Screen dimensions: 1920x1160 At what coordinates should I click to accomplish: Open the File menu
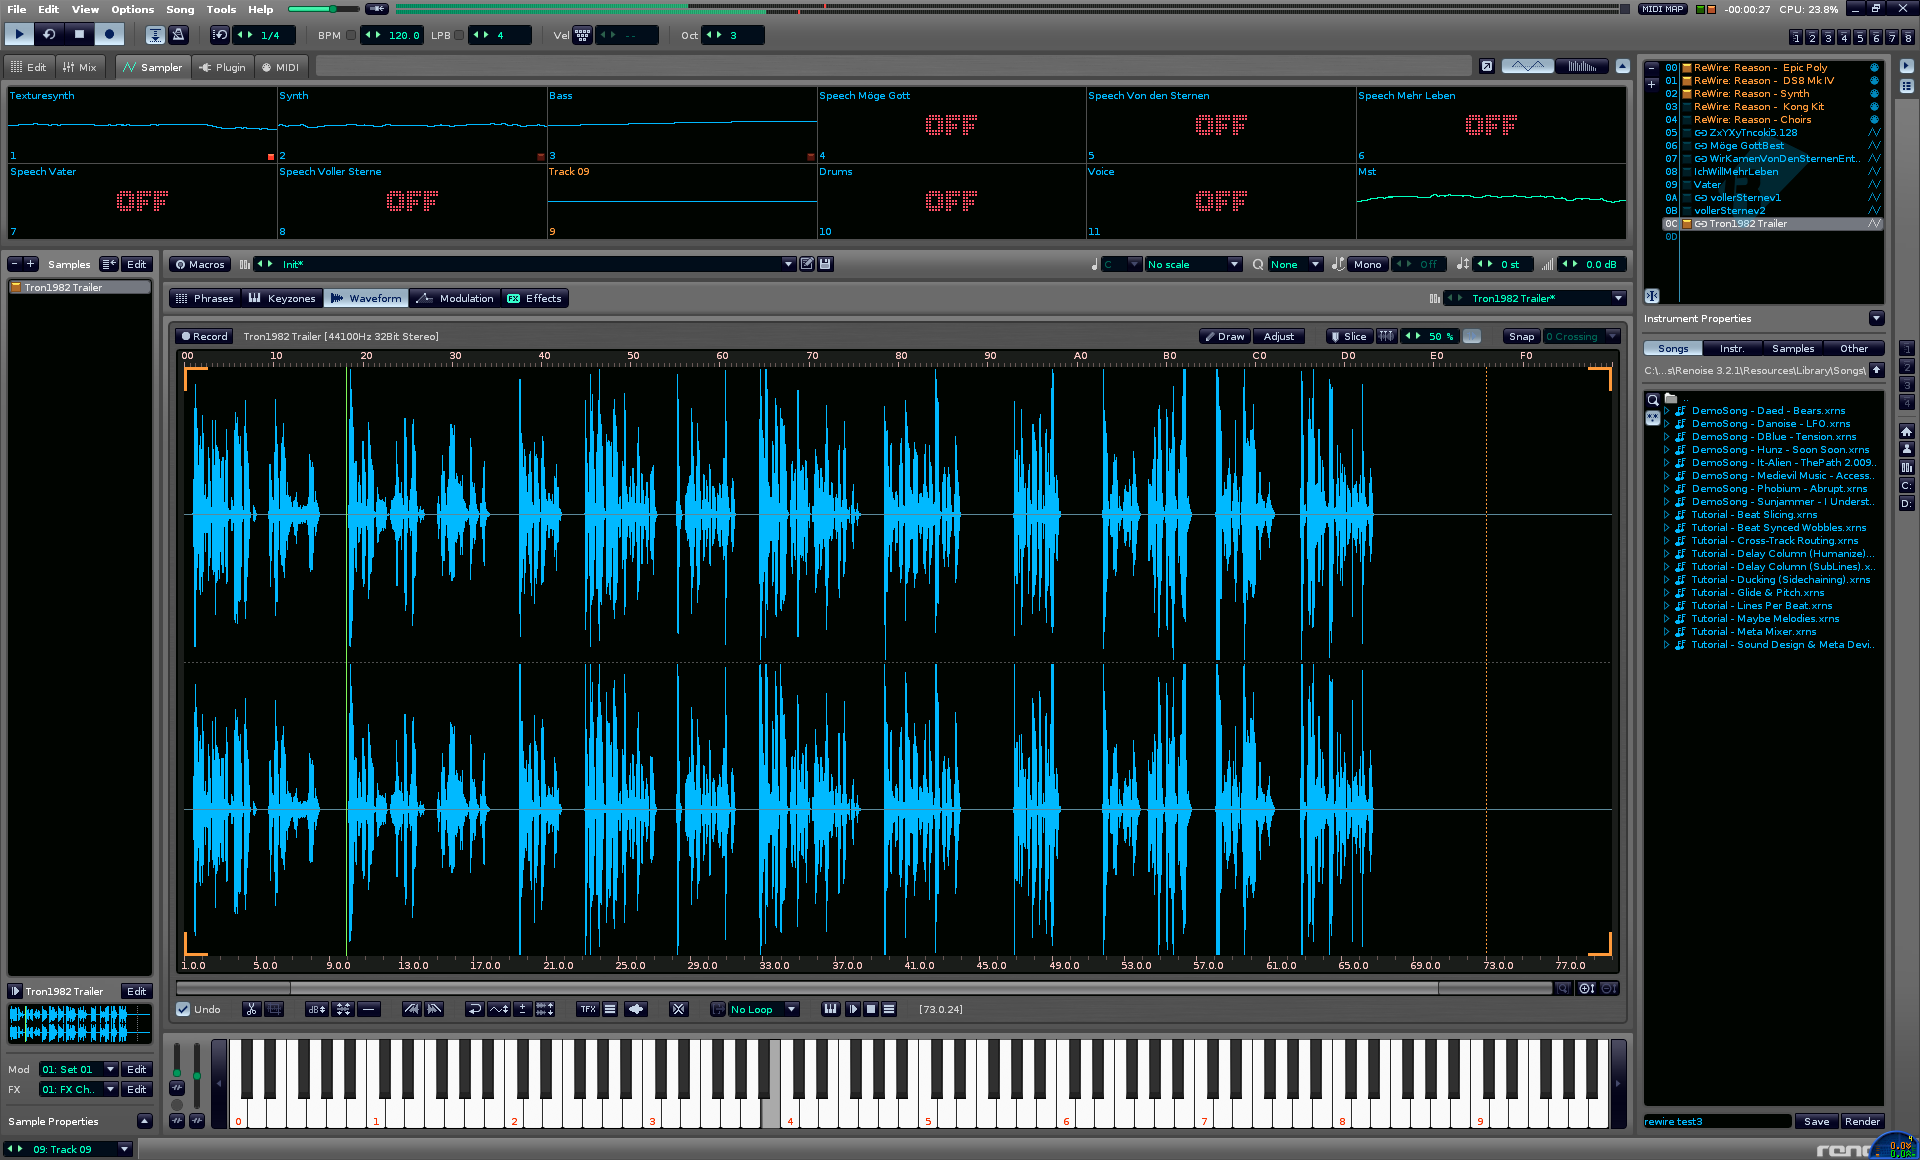point(16,9)
